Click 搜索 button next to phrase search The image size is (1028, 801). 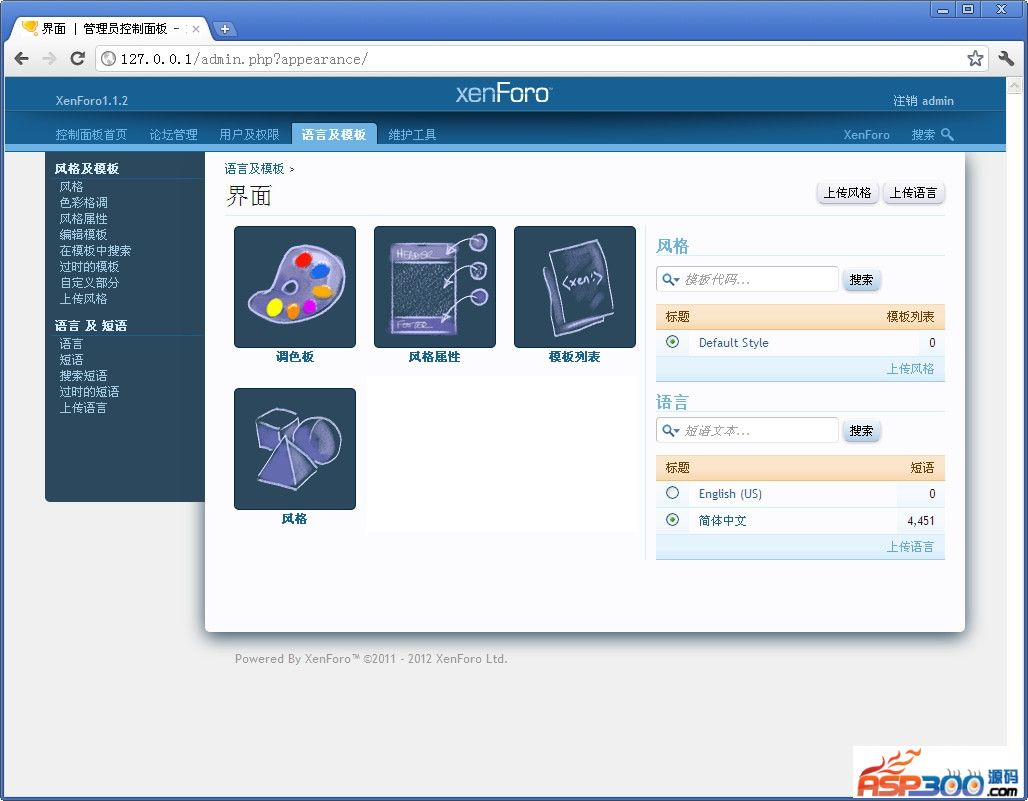point(861,431)
